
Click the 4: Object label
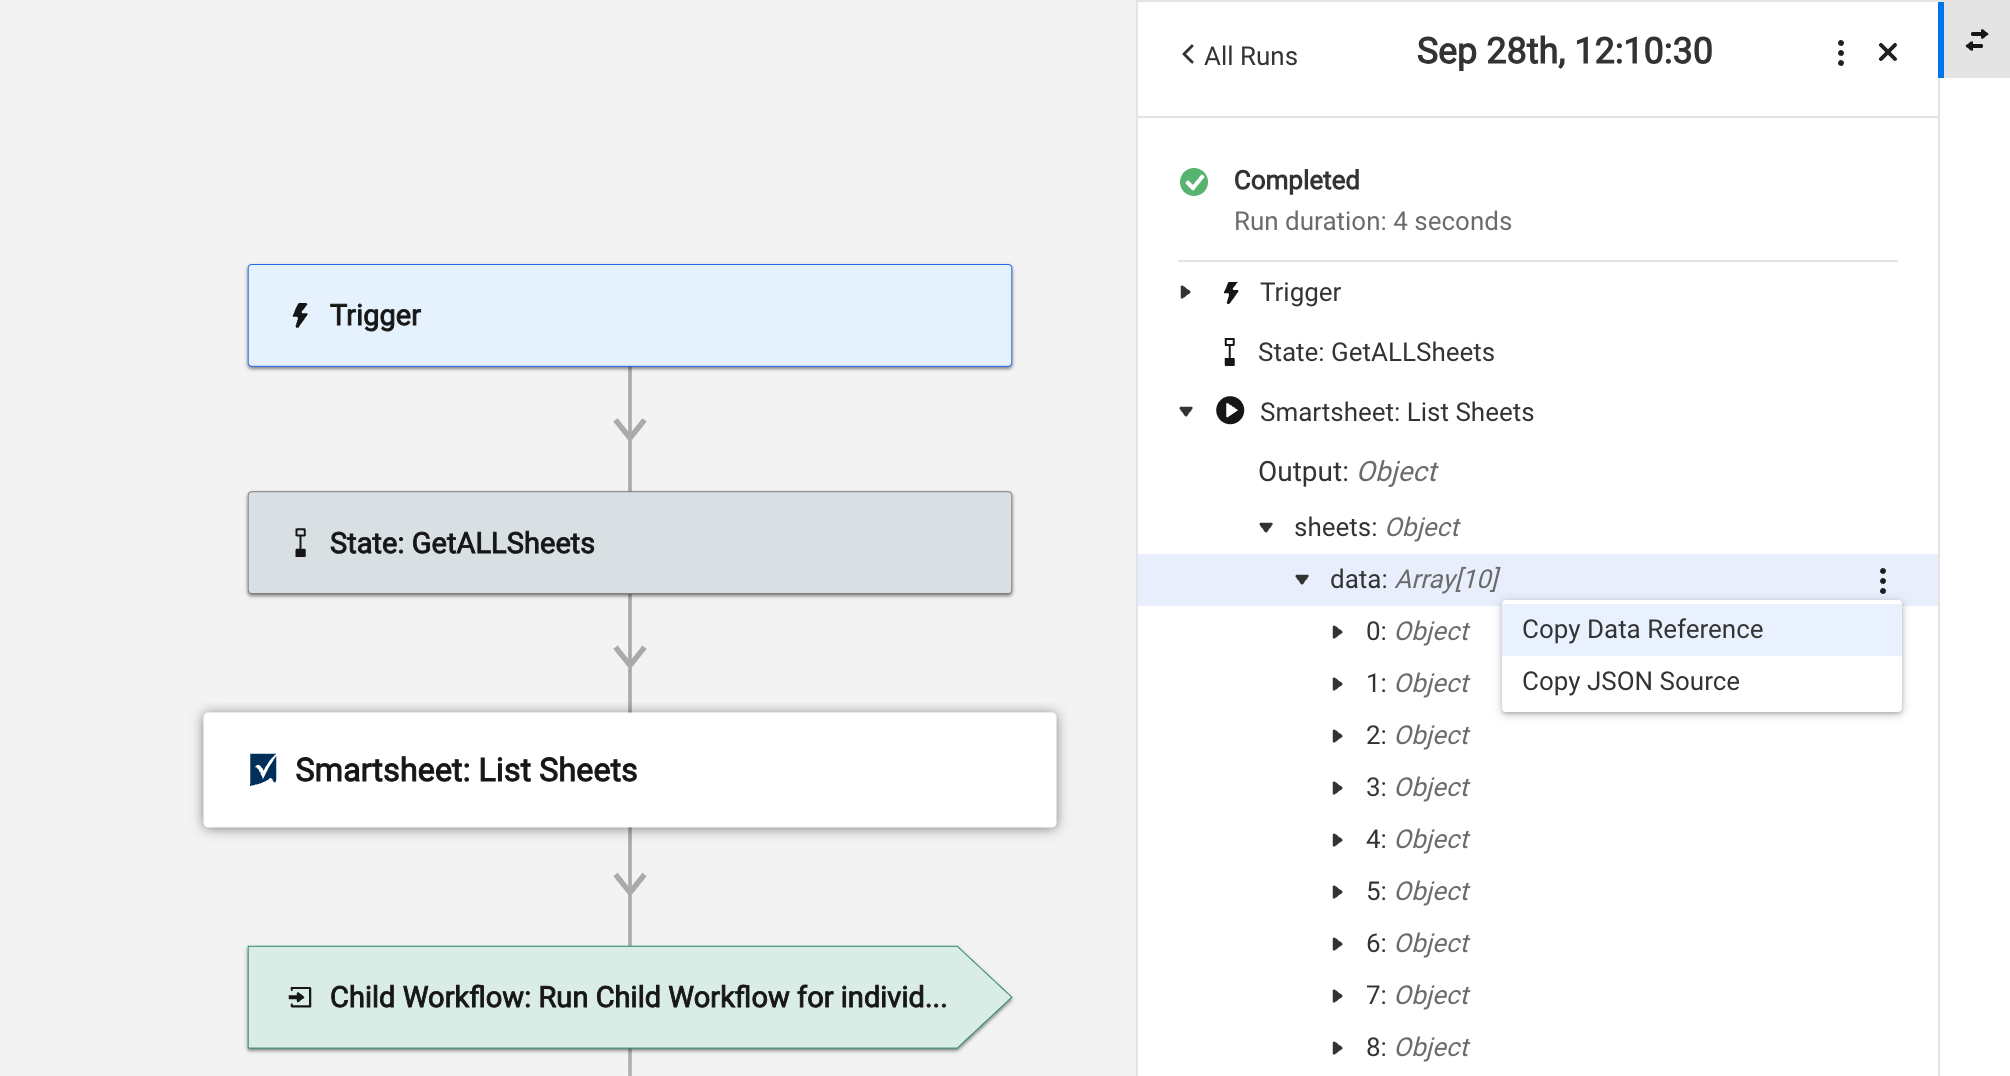click(x=1417, y=839)
